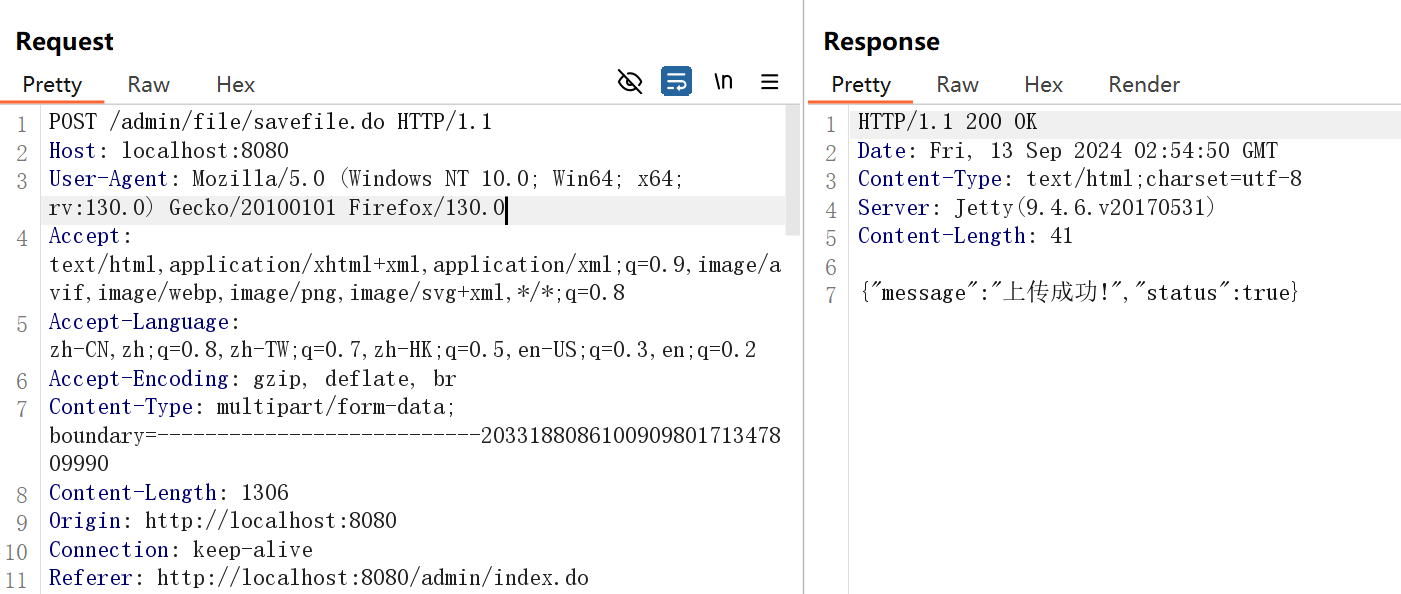Click the JSON message body in Response
The width and height of the screenshot is (1401, 594).
pos(1079,293)
